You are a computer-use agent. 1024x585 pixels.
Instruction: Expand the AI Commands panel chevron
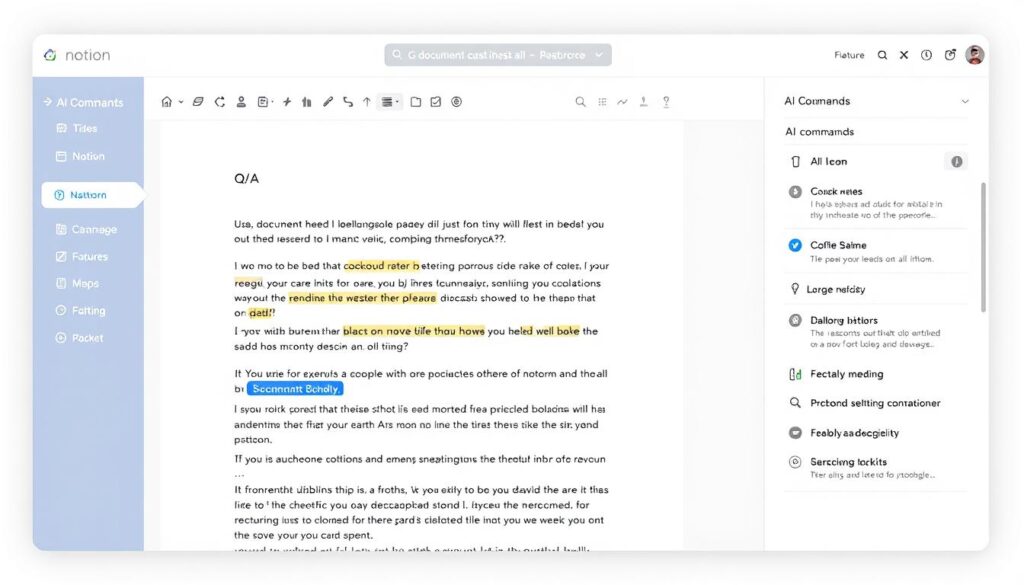965,101
